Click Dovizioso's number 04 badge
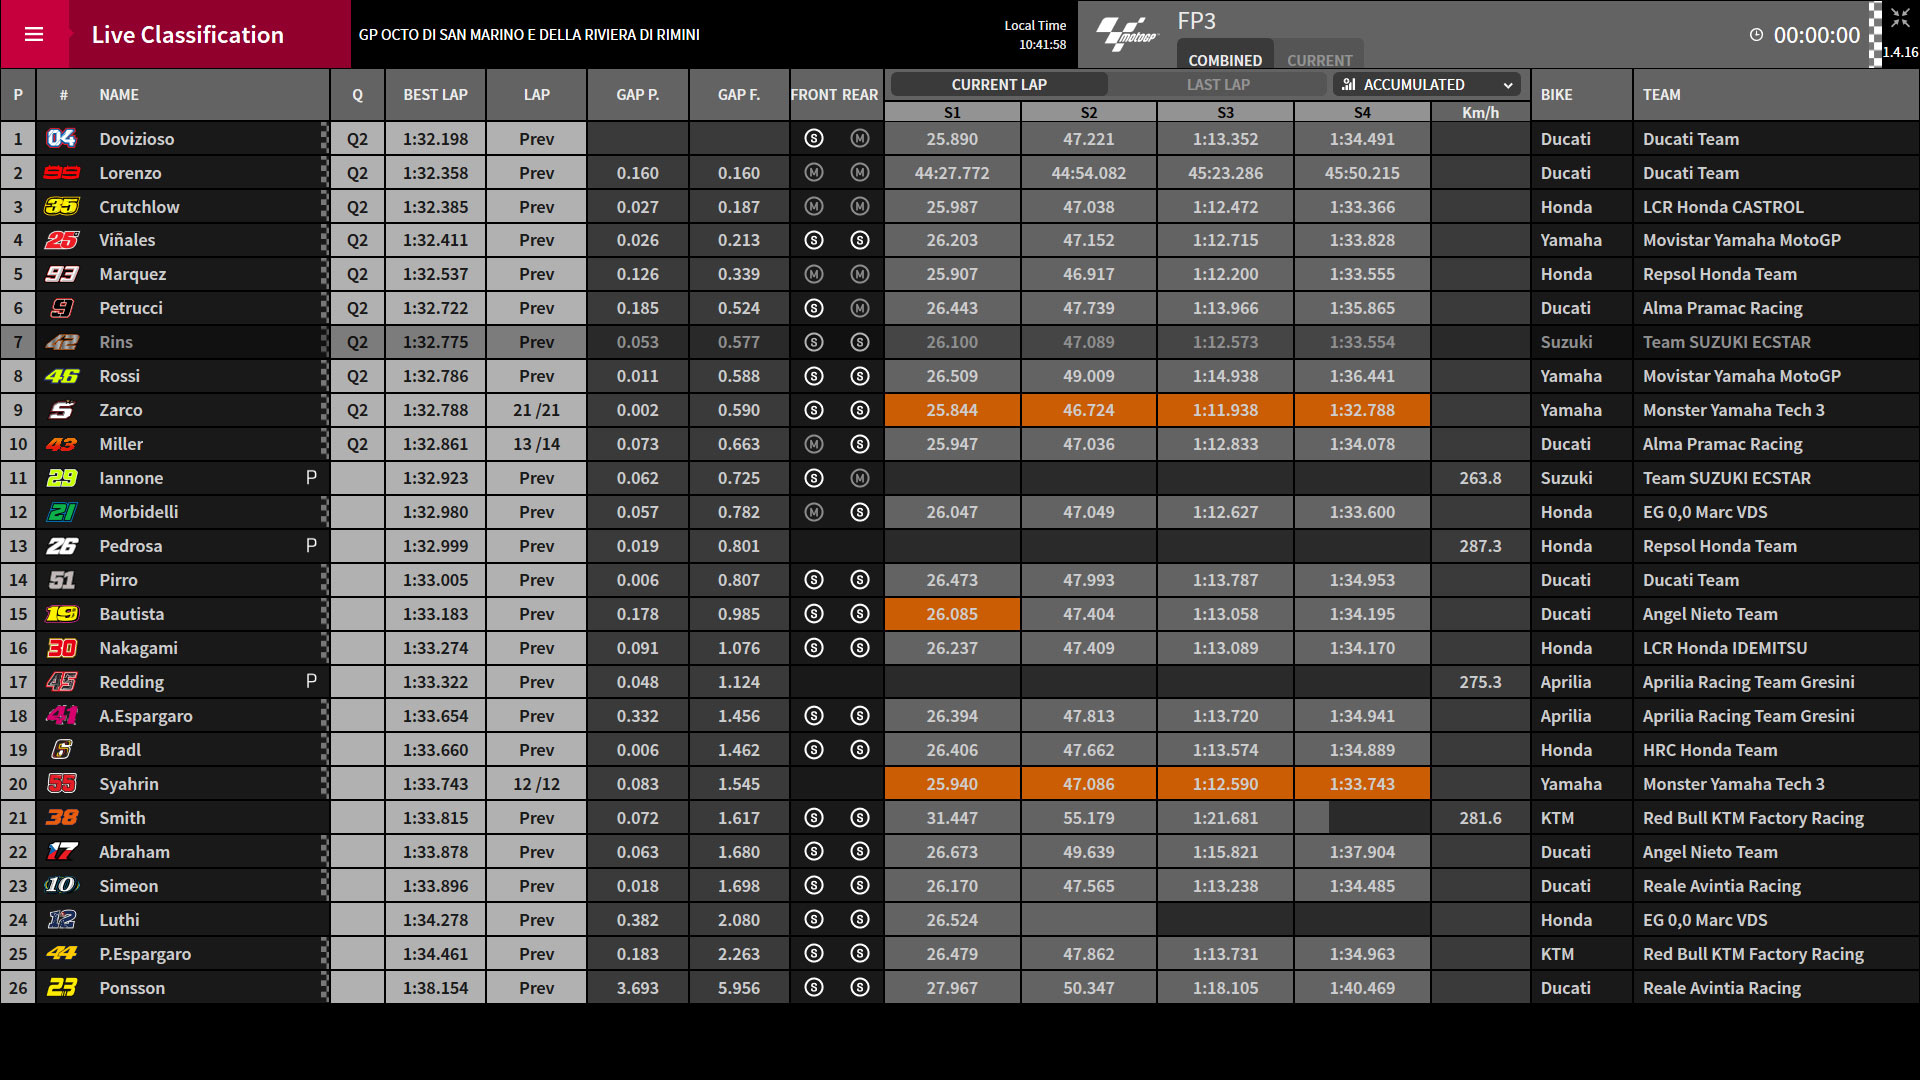Screen dimensions: 1920x1080 click(61, 139)
